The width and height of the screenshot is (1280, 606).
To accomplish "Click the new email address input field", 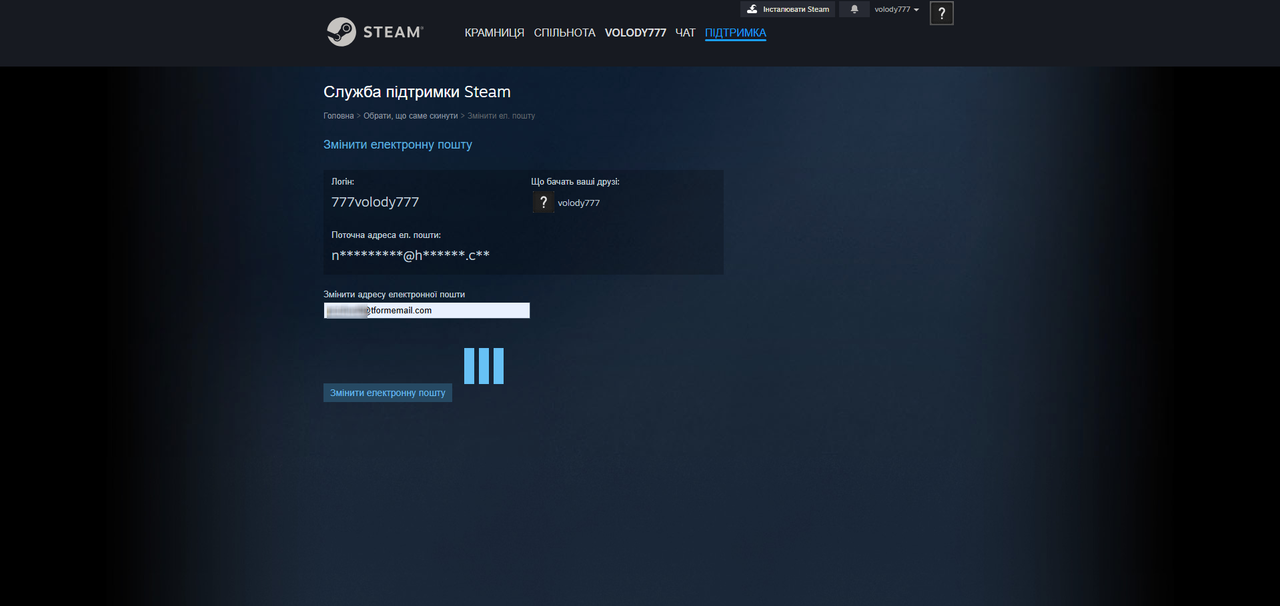I will [x=426, y=311].
